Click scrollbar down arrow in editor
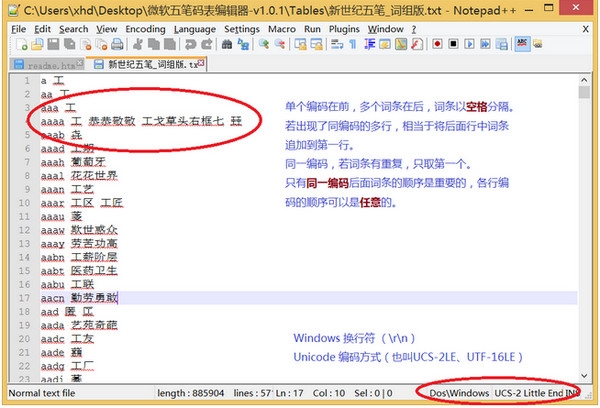 pyautogui.click(x=584, y=375)
